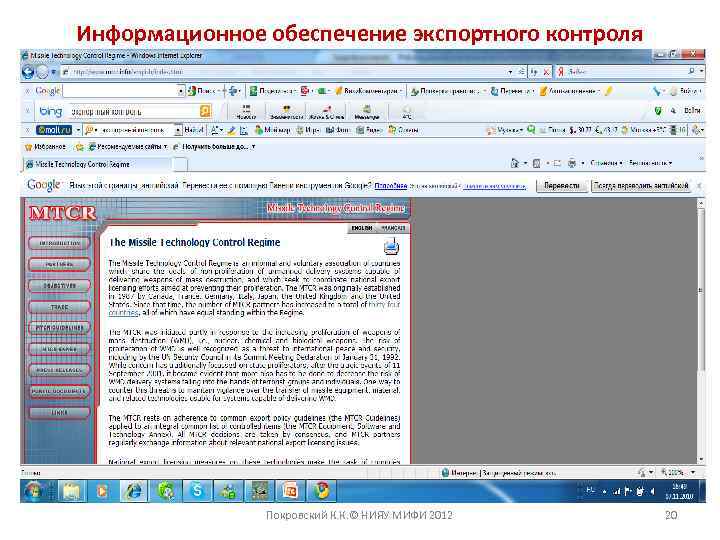The image size is (720, 540).
Task: Open the Страница menu dropdown
Action: [x=606, y=163]
